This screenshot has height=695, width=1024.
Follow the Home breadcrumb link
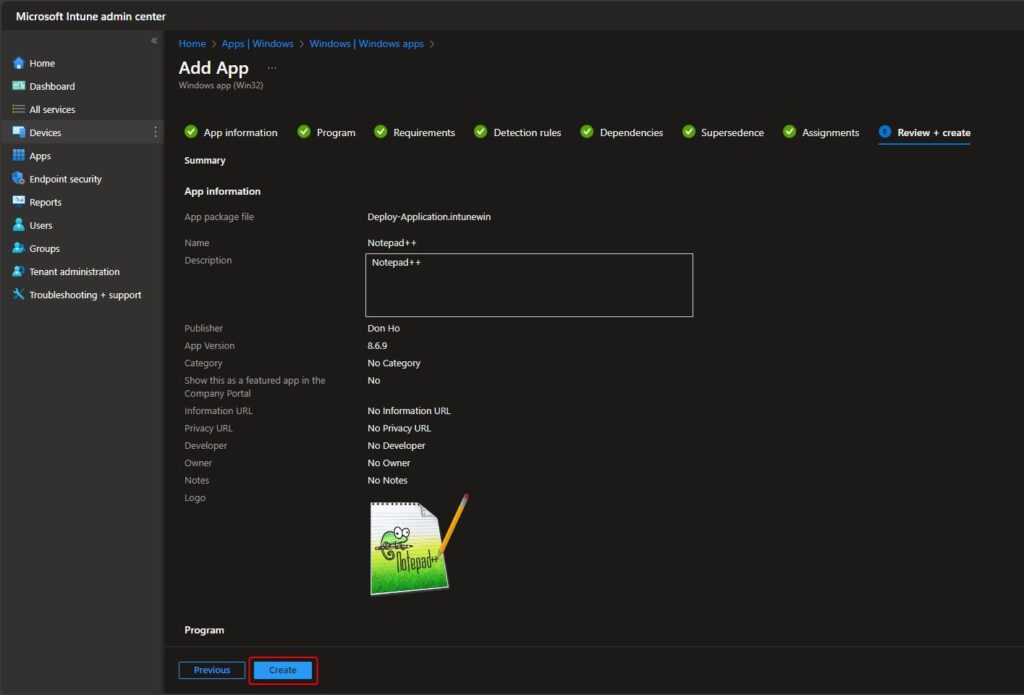pyautogui.click(x=192, y=44)
